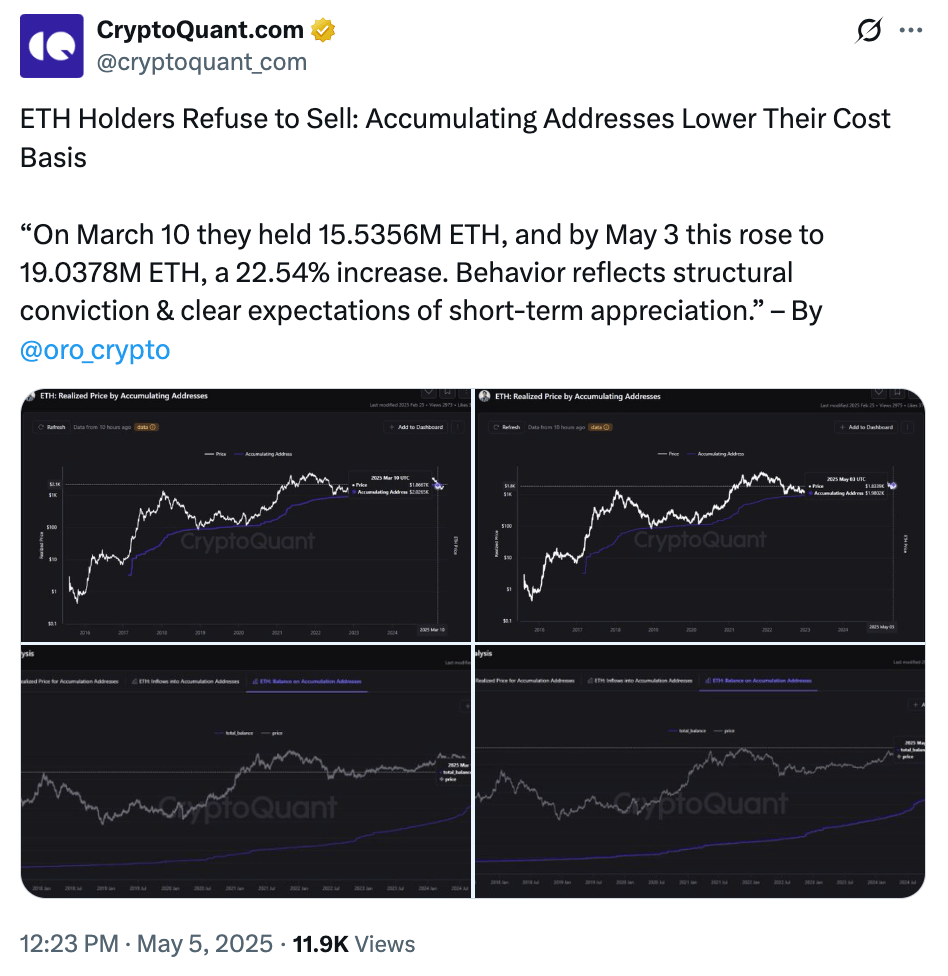The width and height of the screenshot is (948, 976).
Task: Open the @oro_crypto mention link
Action: click(x=95, y=350)
